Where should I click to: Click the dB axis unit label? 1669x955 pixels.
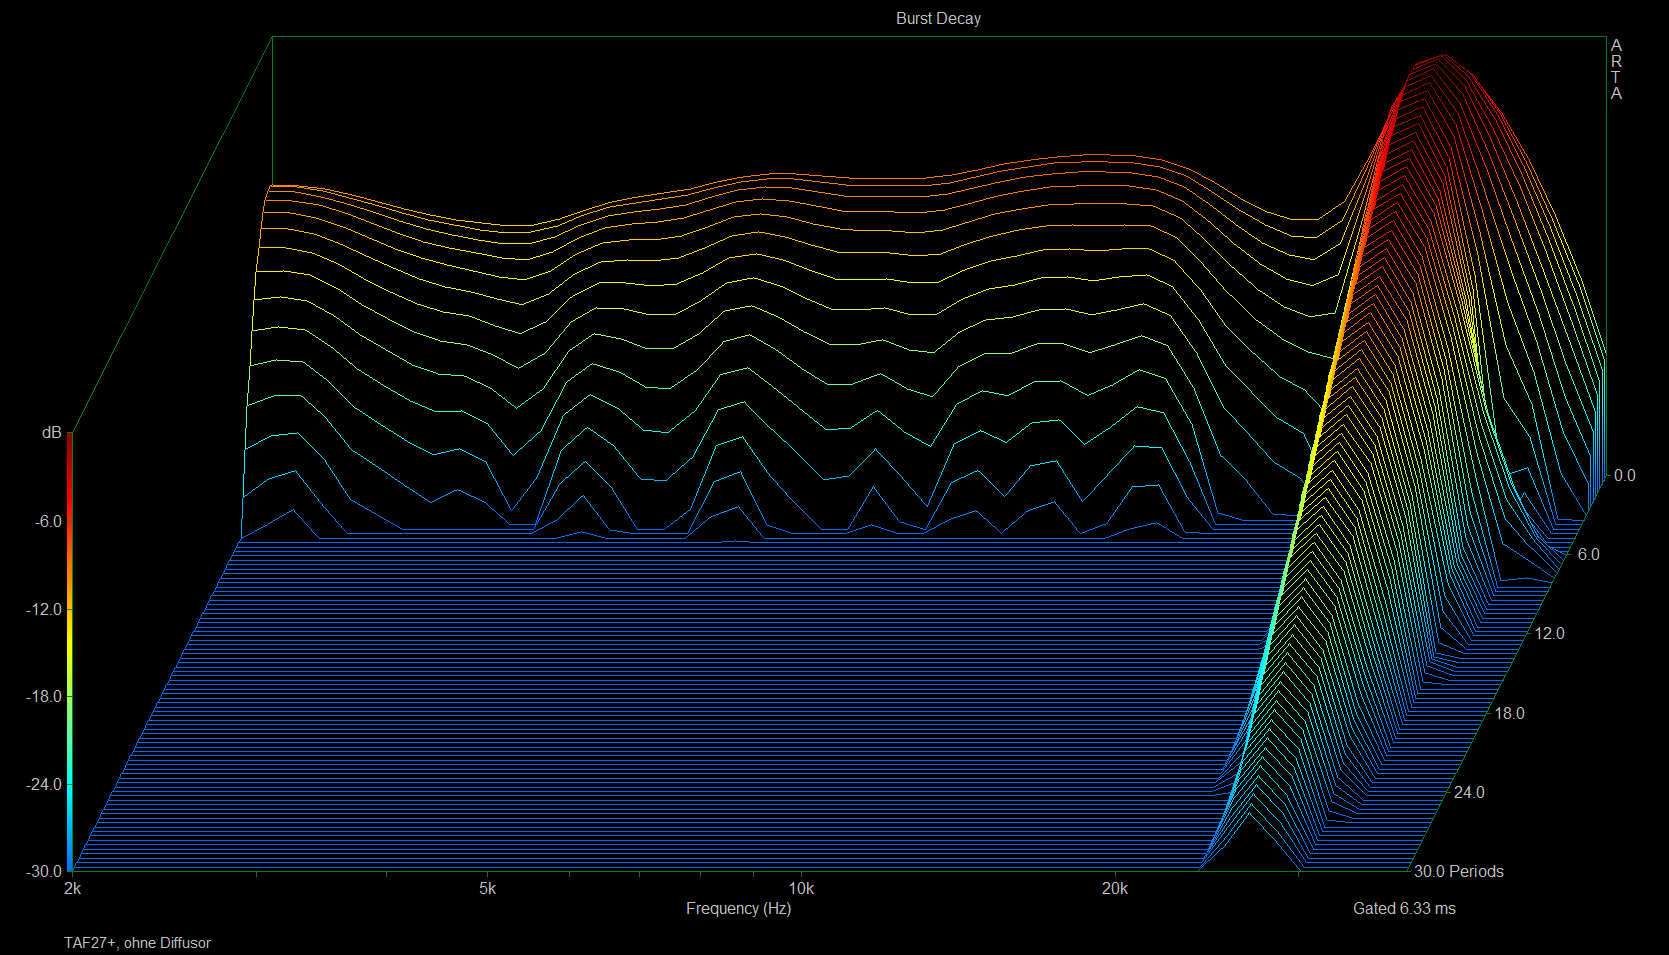tap(51, 433)
